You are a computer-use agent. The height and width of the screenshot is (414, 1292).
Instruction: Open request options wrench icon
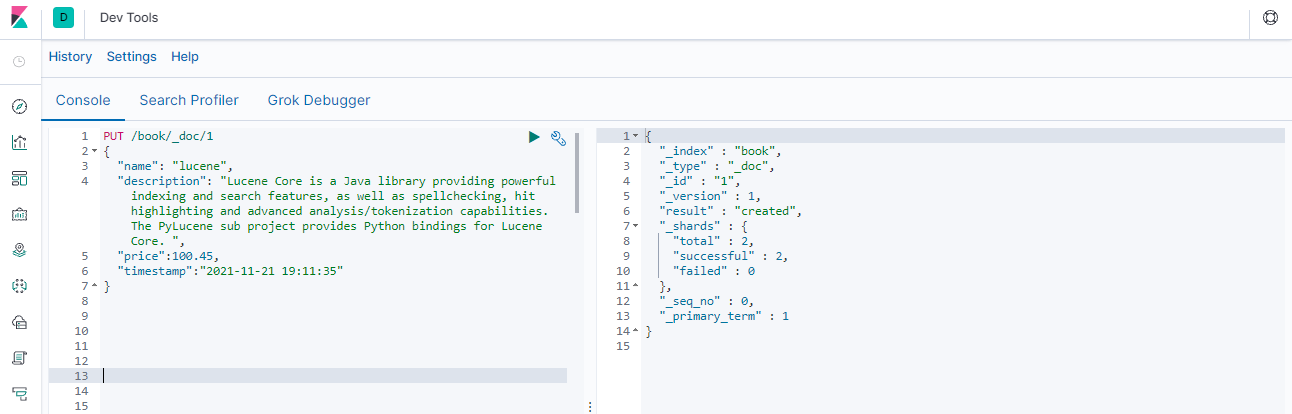click(x=559, y=137)
